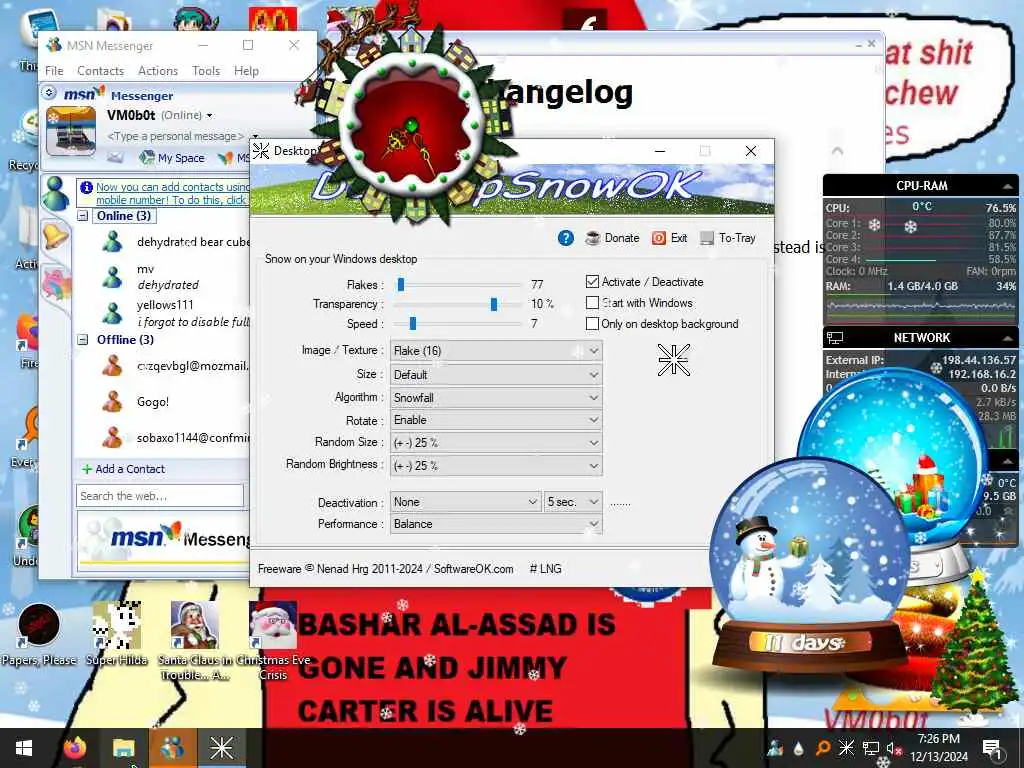Image resolution: width=1024 pixels, height=768 pixels.
Task: Click the round arrow button beside msn logo
Action: (50, 93)
